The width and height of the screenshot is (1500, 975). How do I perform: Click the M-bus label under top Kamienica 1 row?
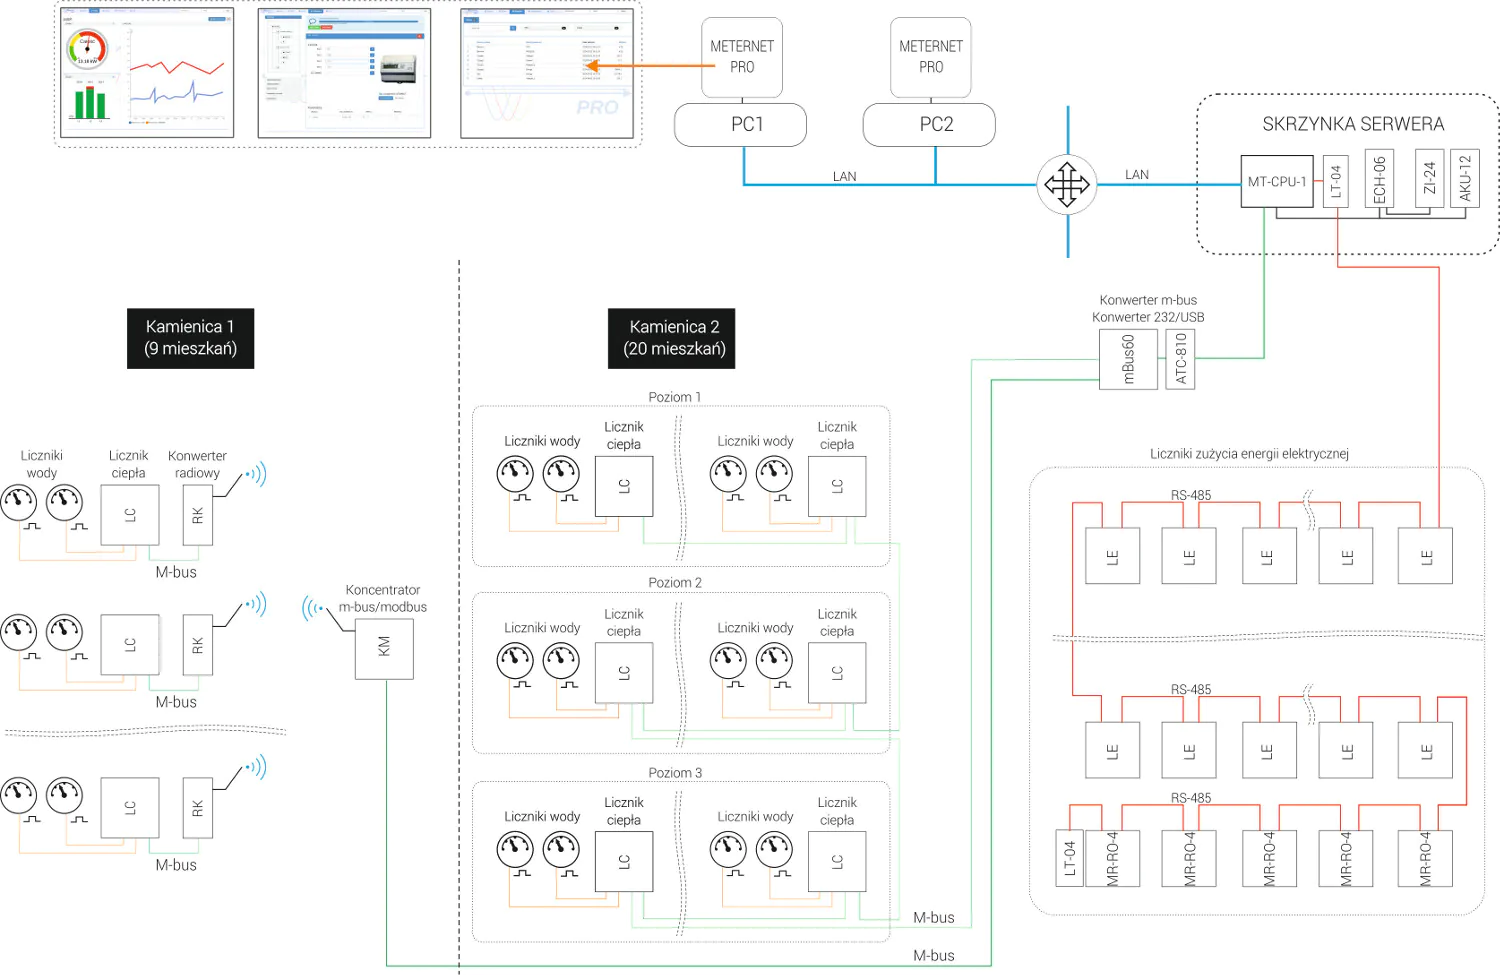tap(176, 572)
